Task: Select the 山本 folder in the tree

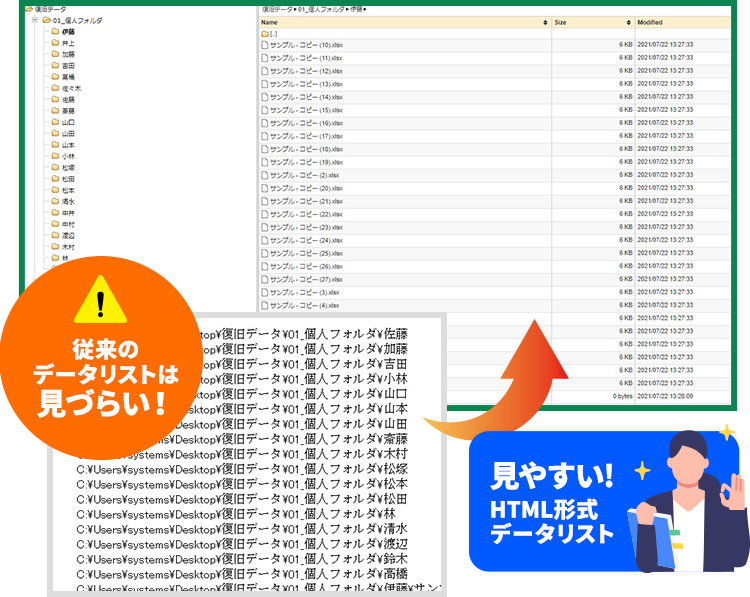Action: (x=68, y=145)
